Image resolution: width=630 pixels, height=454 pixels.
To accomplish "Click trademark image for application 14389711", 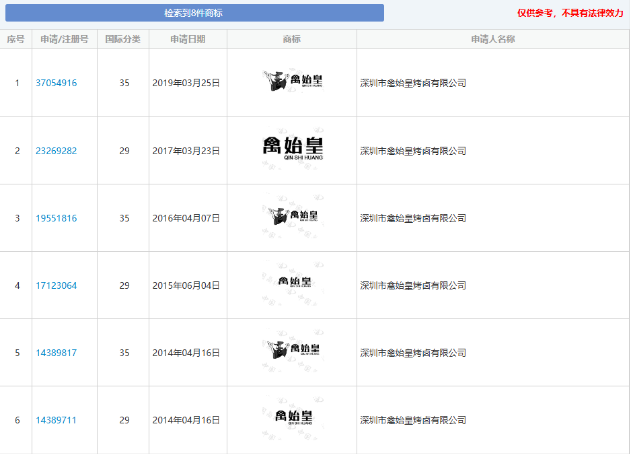I will click(294, 418).
